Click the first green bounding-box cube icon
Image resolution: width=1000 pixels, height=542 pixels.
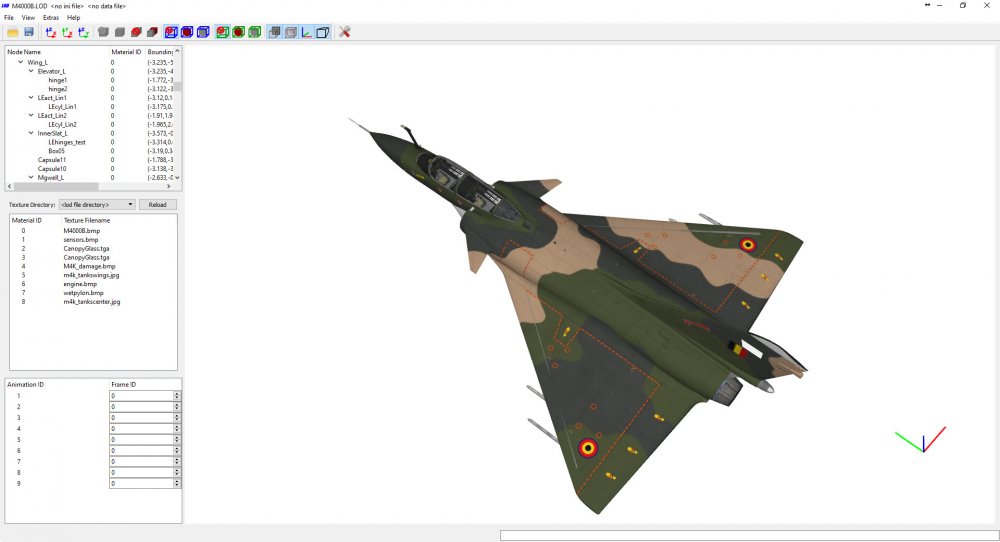tap(223, 32)
